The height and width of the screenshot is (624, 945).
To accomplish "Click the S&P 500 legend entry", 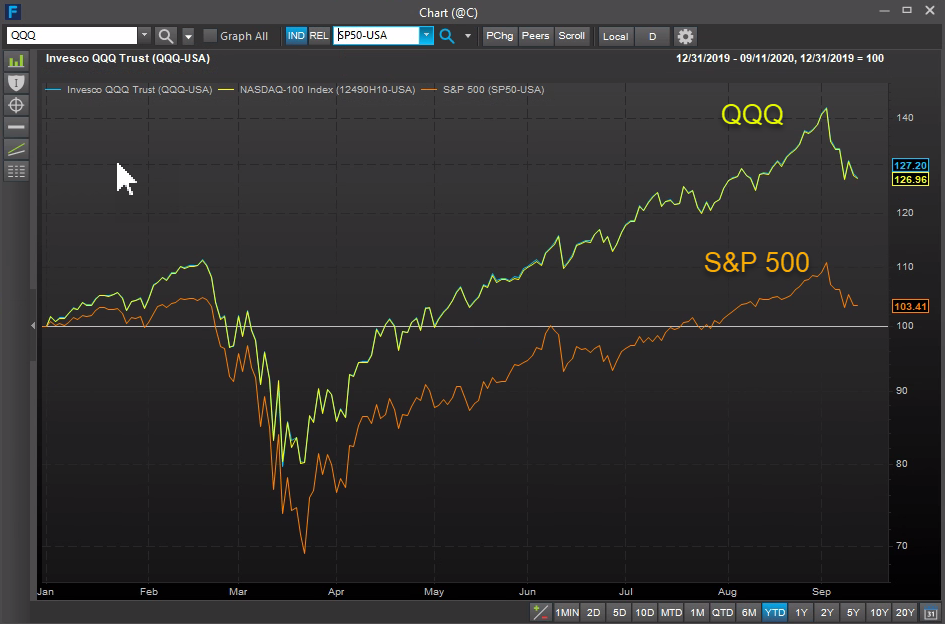I will coord(483,89).
